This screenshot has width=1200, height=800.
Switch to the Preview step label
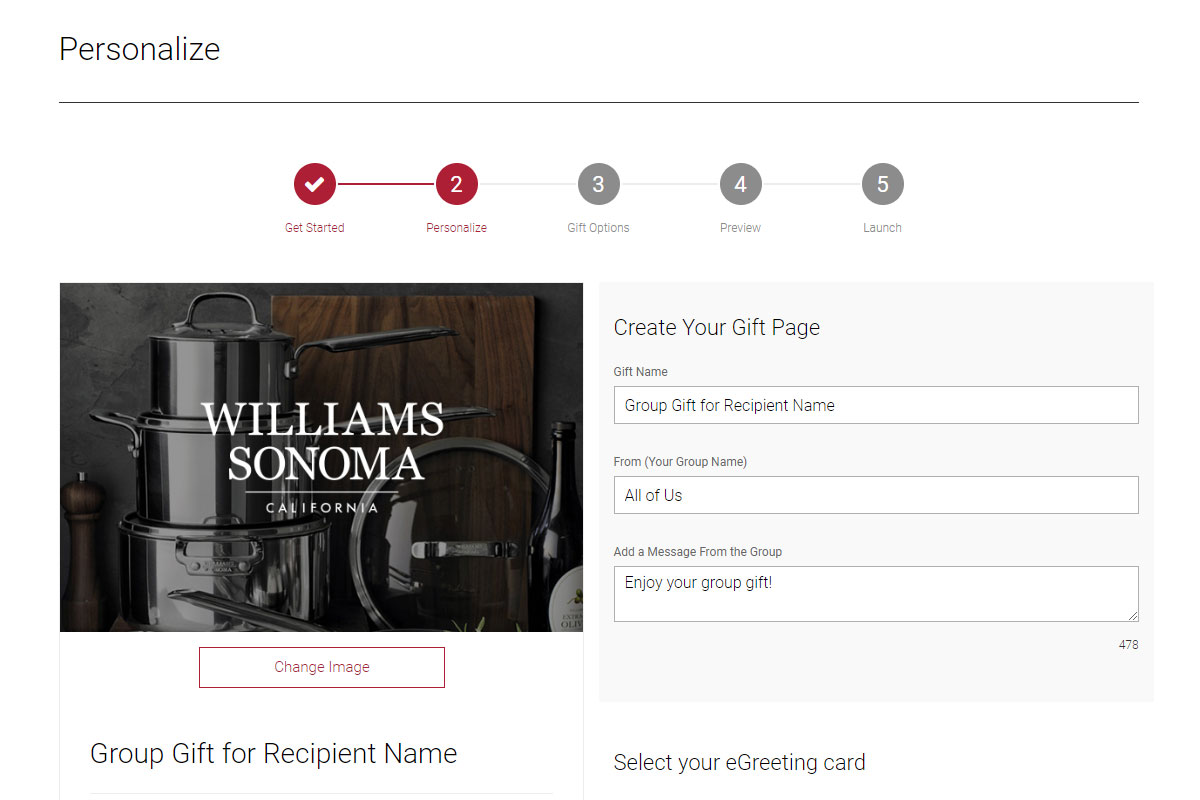[x=741, y=228]
